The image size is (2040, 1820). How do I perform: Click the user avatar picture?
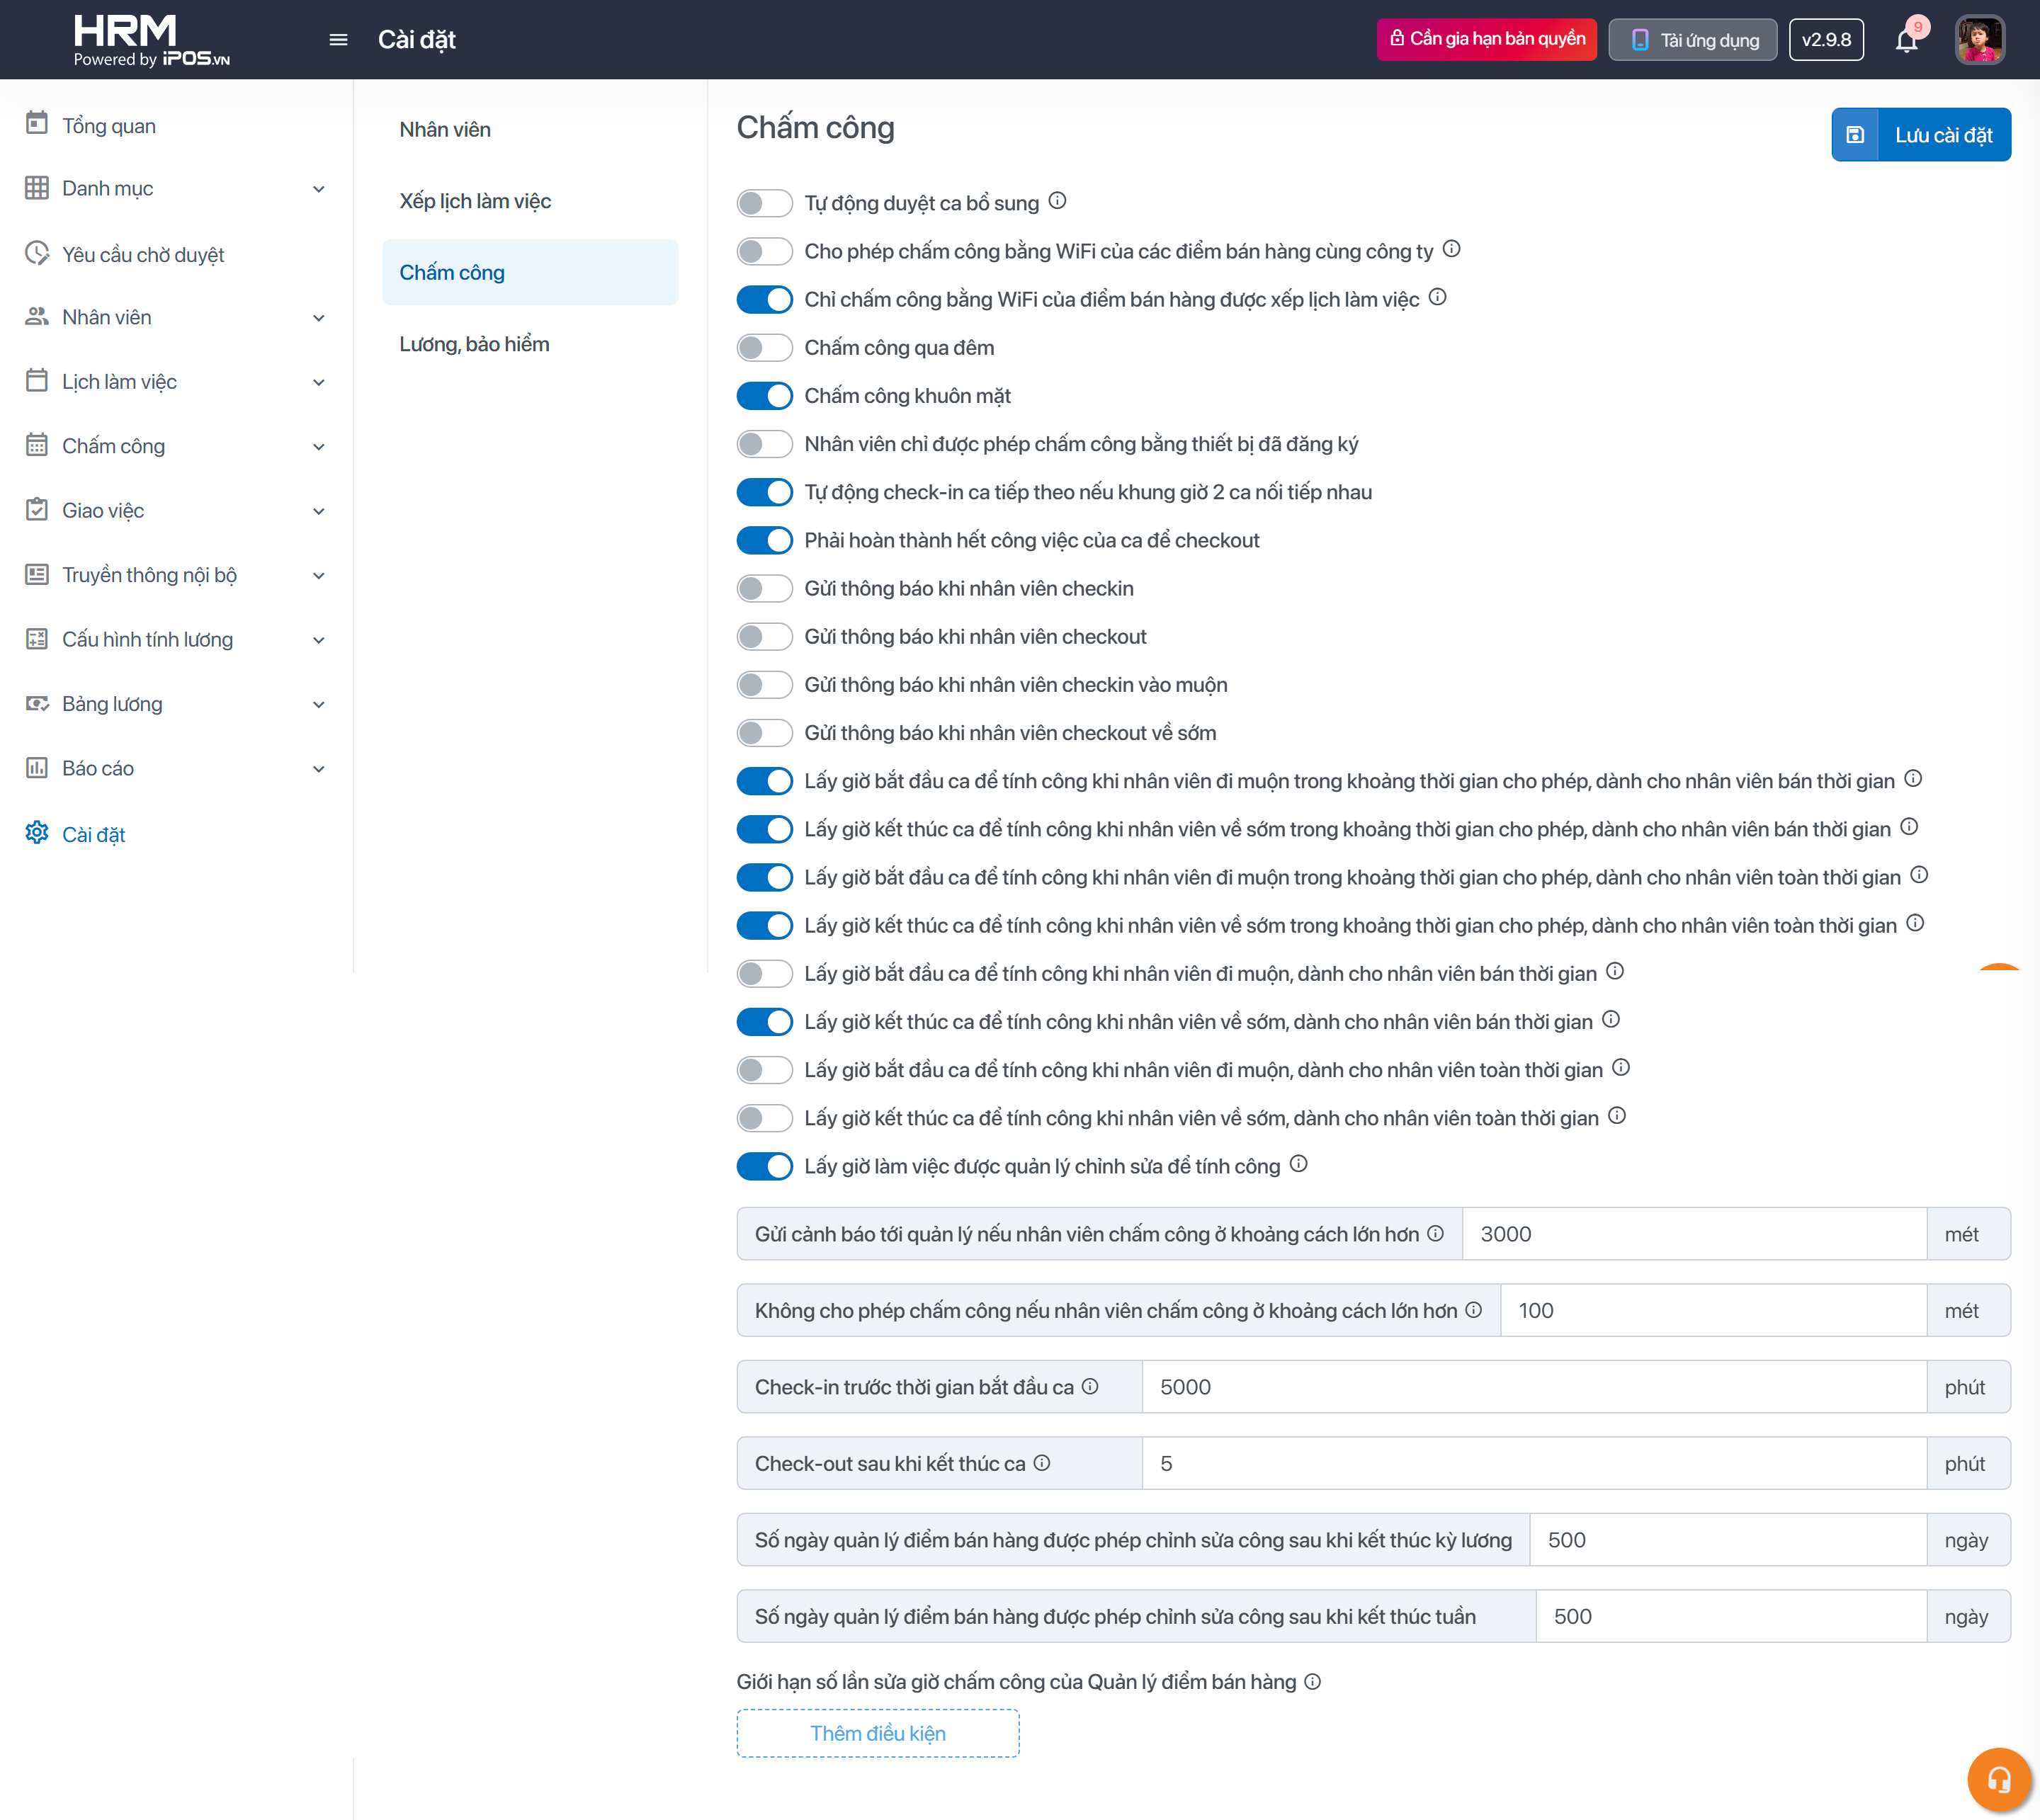1979,40
